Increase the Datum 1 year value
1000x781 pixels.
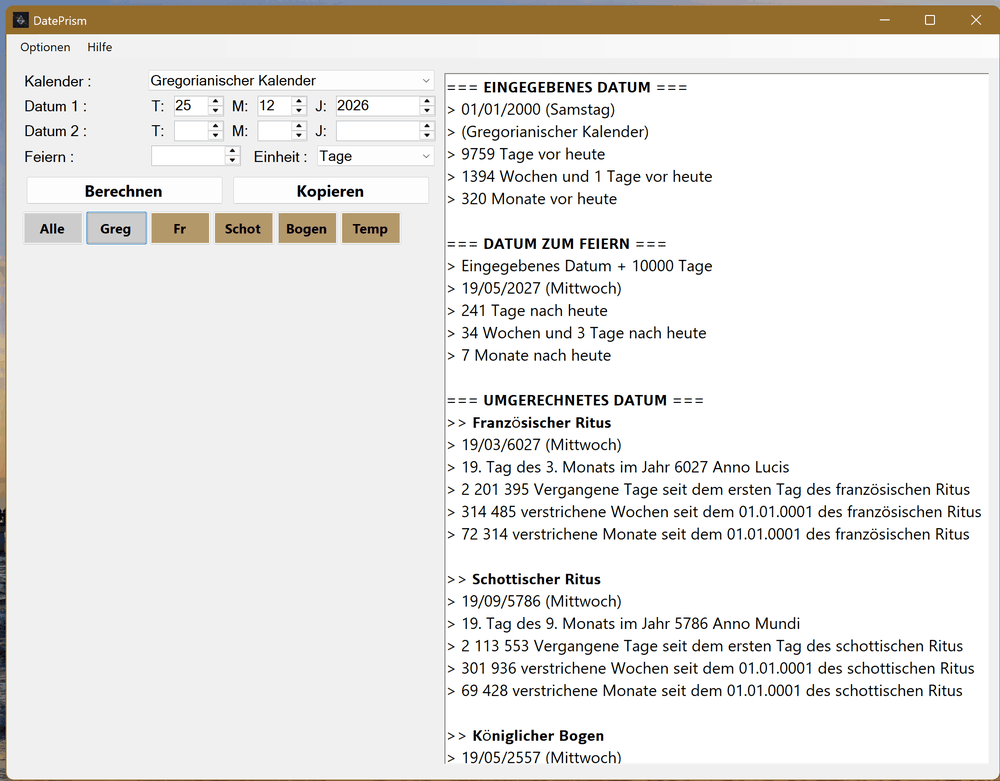(x=427, y=101)
